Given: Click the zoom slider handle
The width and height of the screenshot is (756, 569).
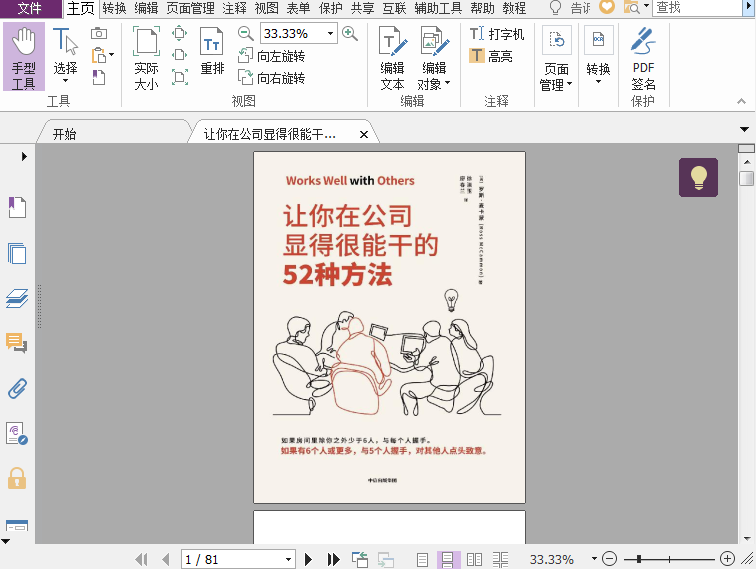Looking at the screenshot, I should coord(639,559).
